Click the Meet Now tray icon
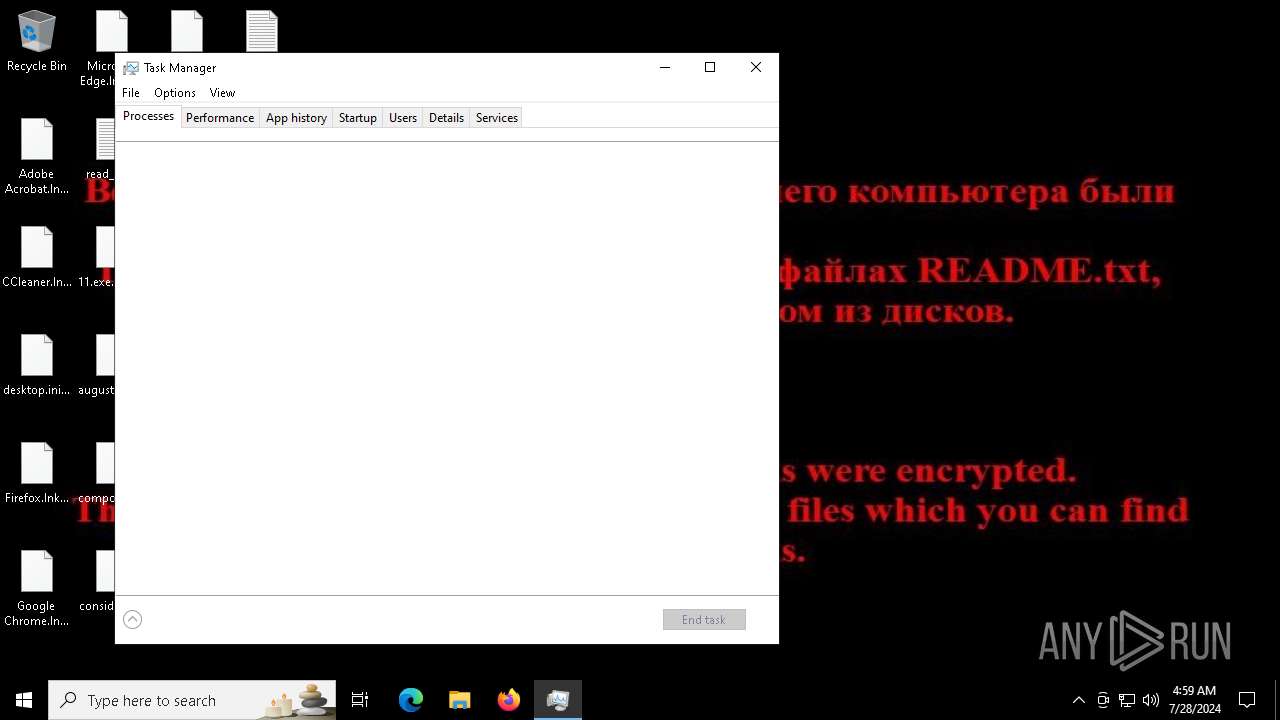 point(1103,700)
